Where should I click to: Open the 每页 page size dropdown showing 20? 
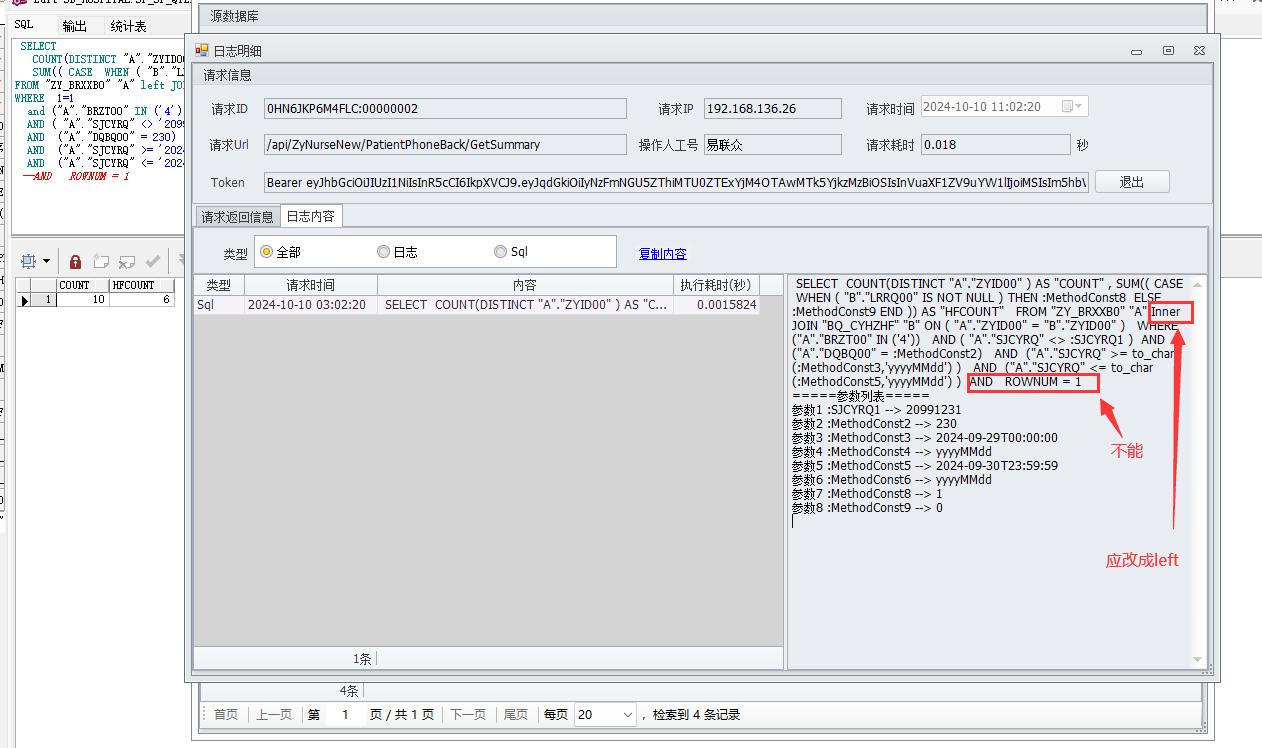click(605, 715)
